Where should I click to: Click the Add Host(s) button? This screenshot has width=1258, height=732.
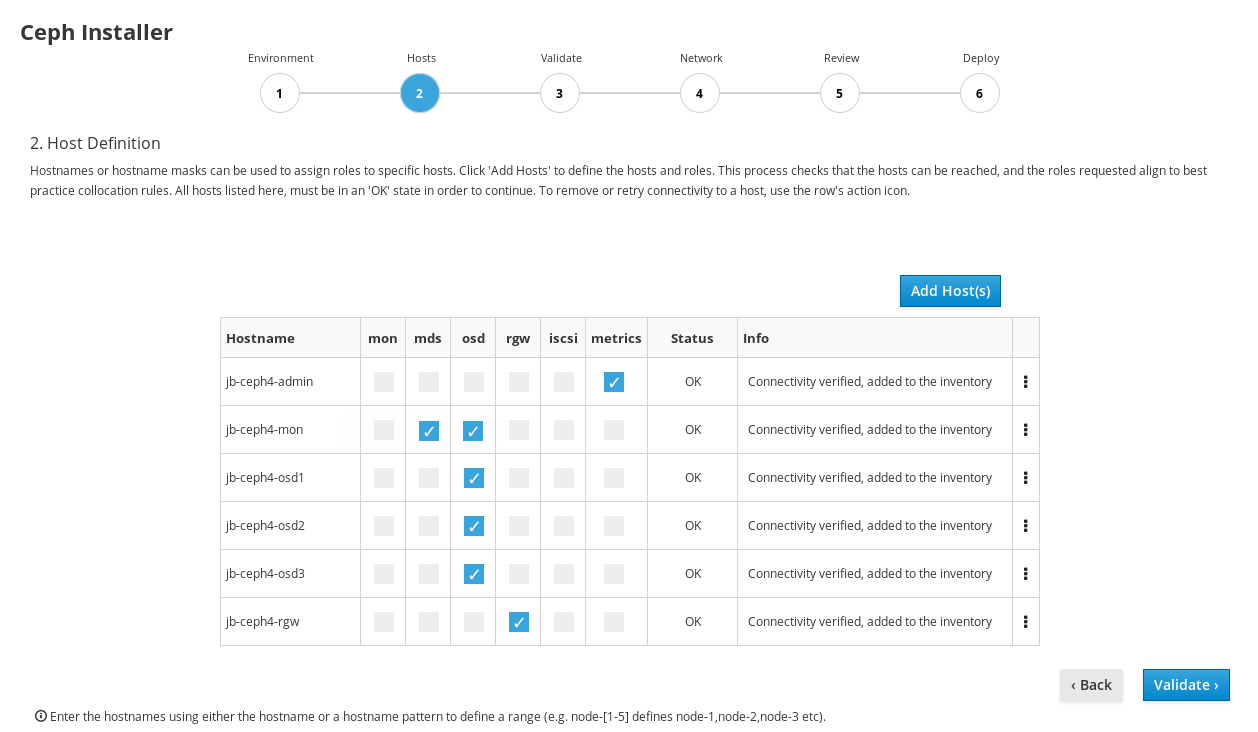coord(950,291)
